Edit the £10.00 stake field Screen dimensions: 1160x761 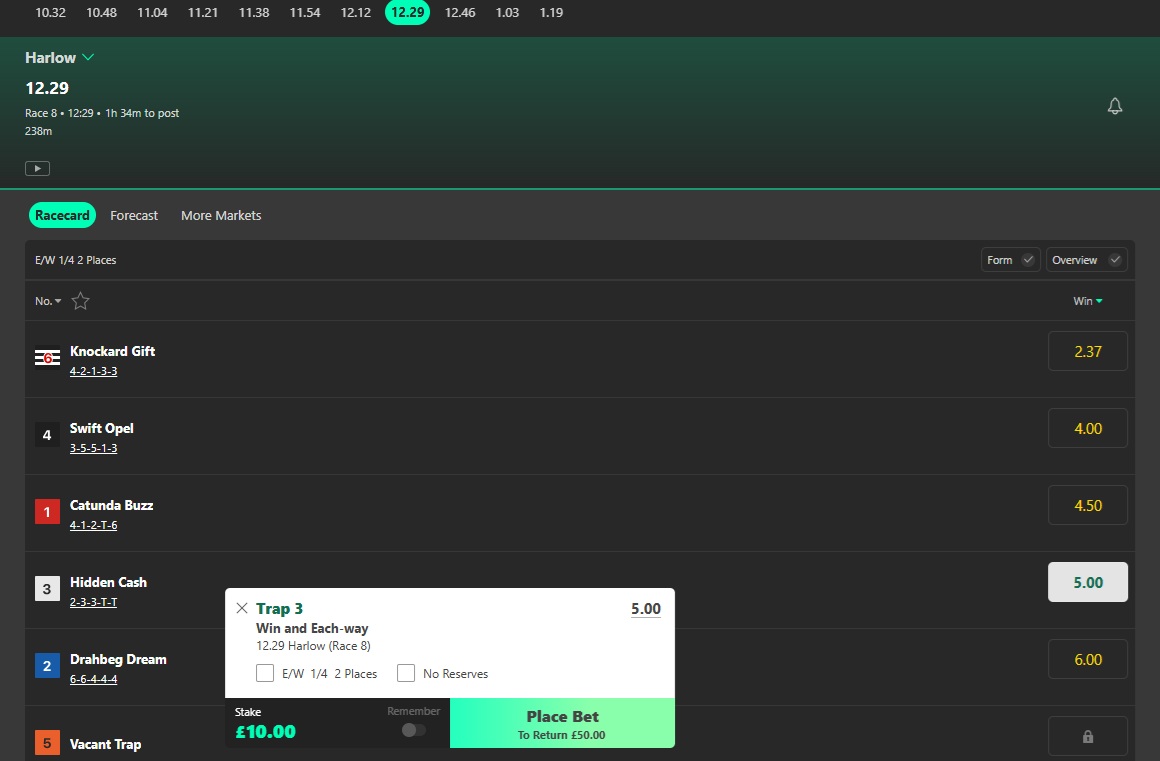click(265, 731)
